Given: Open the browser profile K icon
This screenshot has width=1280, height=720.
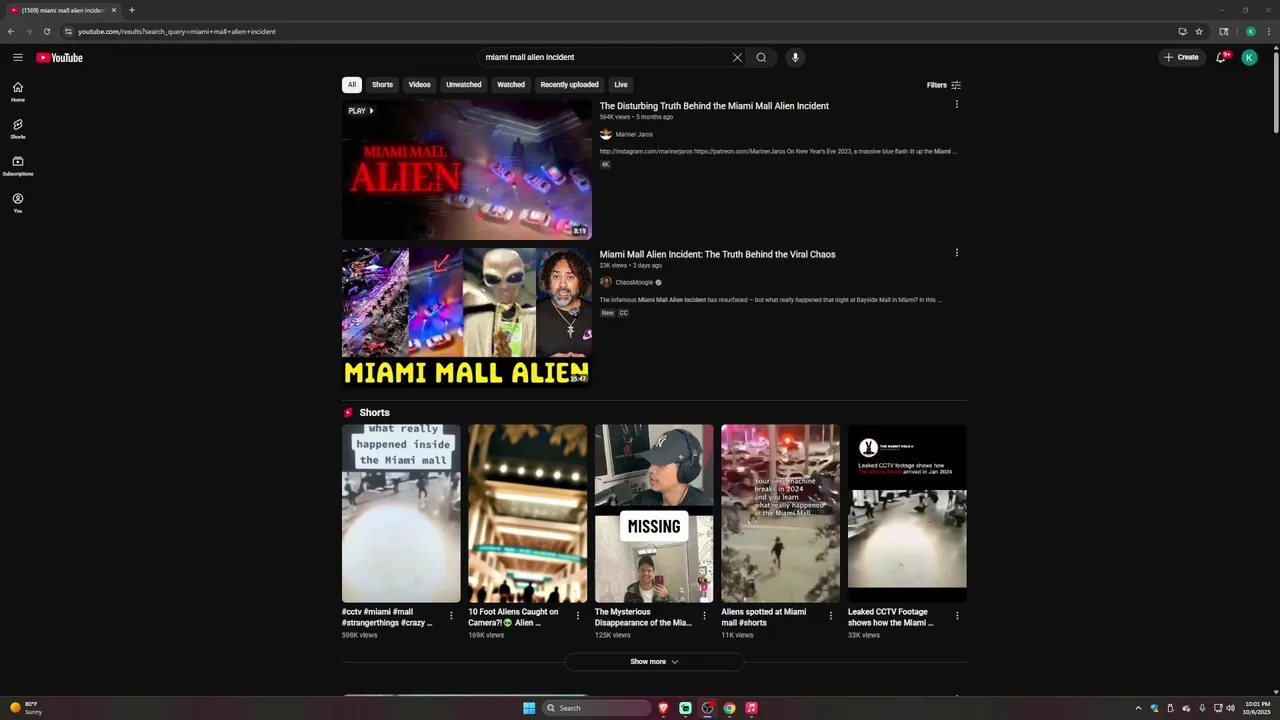Looking at the screenshot, I should coord(1250,31).
